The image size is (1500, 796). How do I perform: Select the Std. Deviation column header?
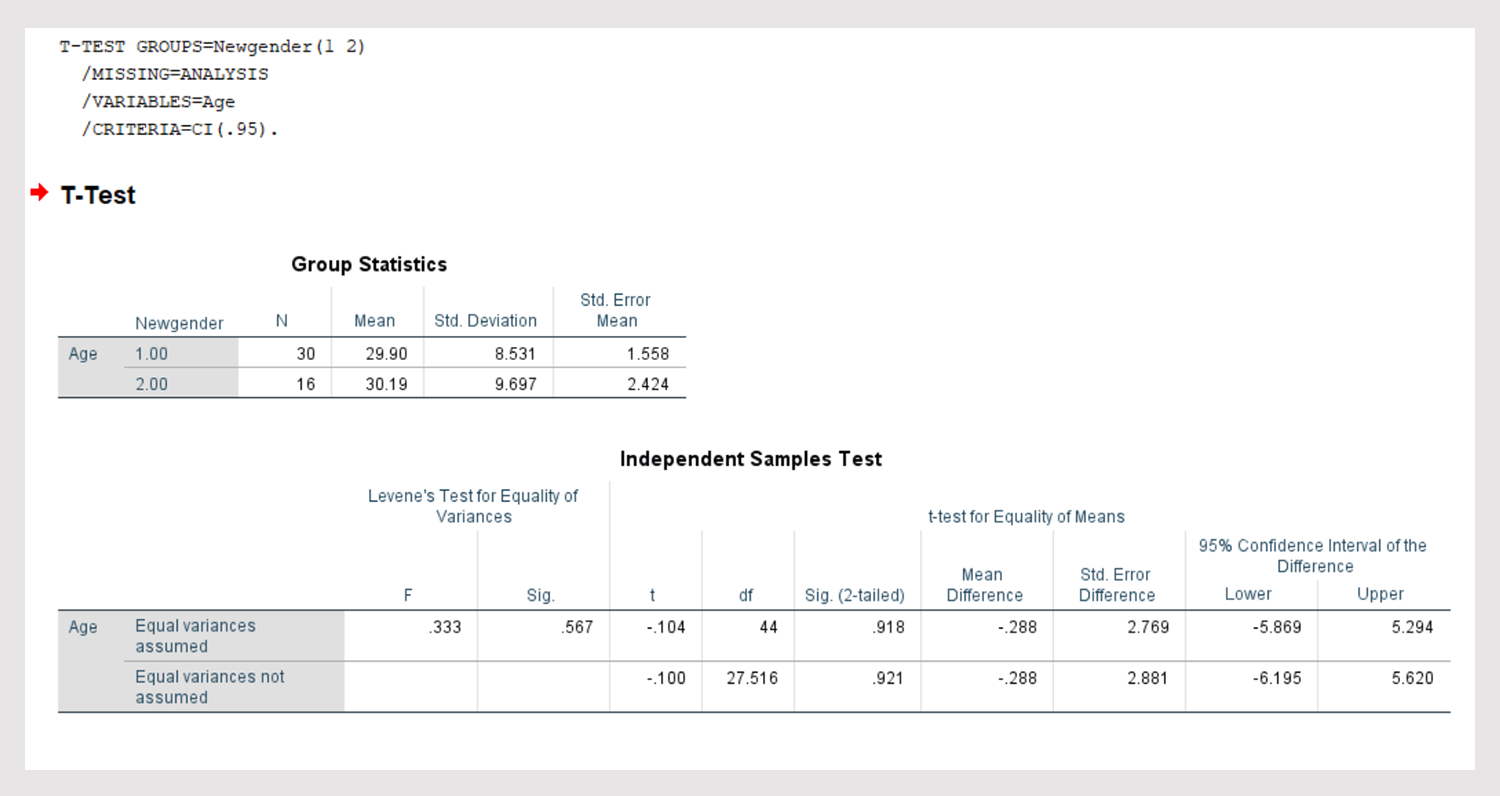click(x=486, y=321)
